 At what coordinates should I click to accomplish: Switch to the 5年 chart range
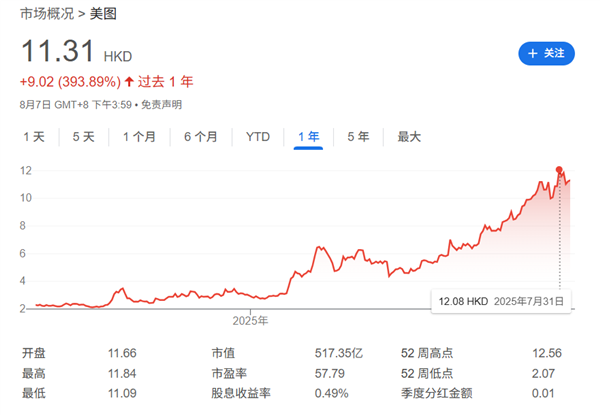[x=357, y=137]
